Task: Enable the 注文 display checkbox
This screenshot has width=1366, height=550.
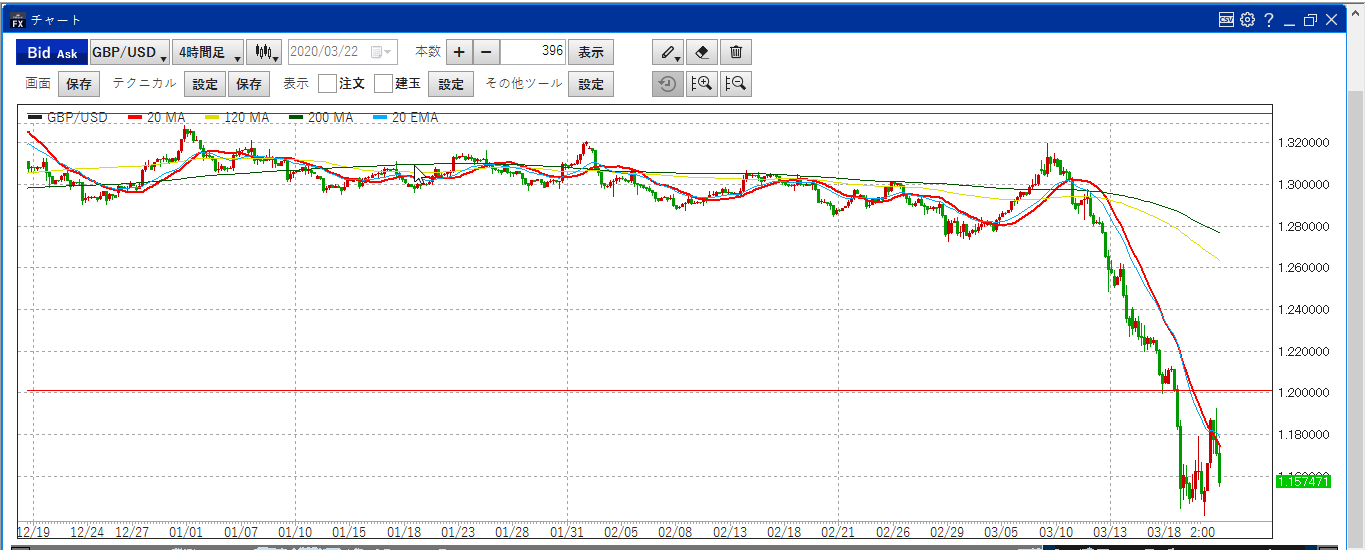Action: pyautogui.click(x=327, y=84)
